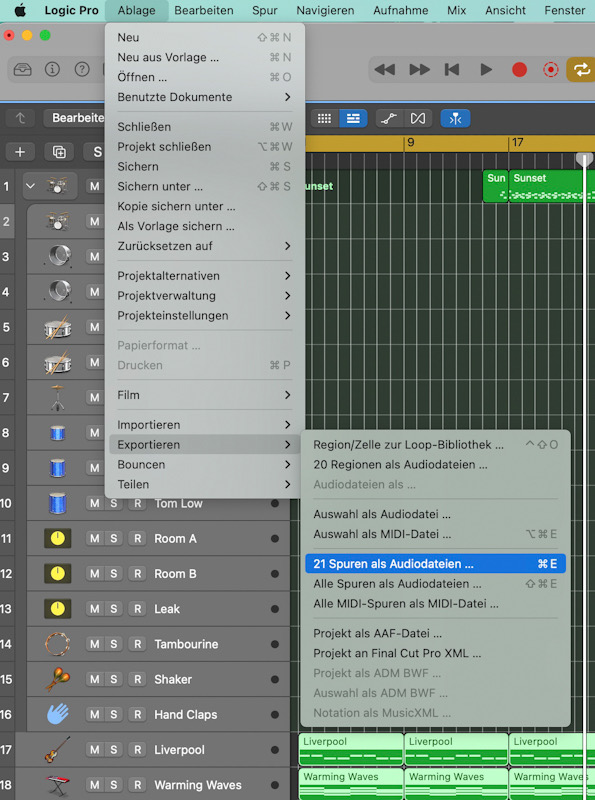Mute the Tambourine track

pyautogui.click(x=95, y=644)
